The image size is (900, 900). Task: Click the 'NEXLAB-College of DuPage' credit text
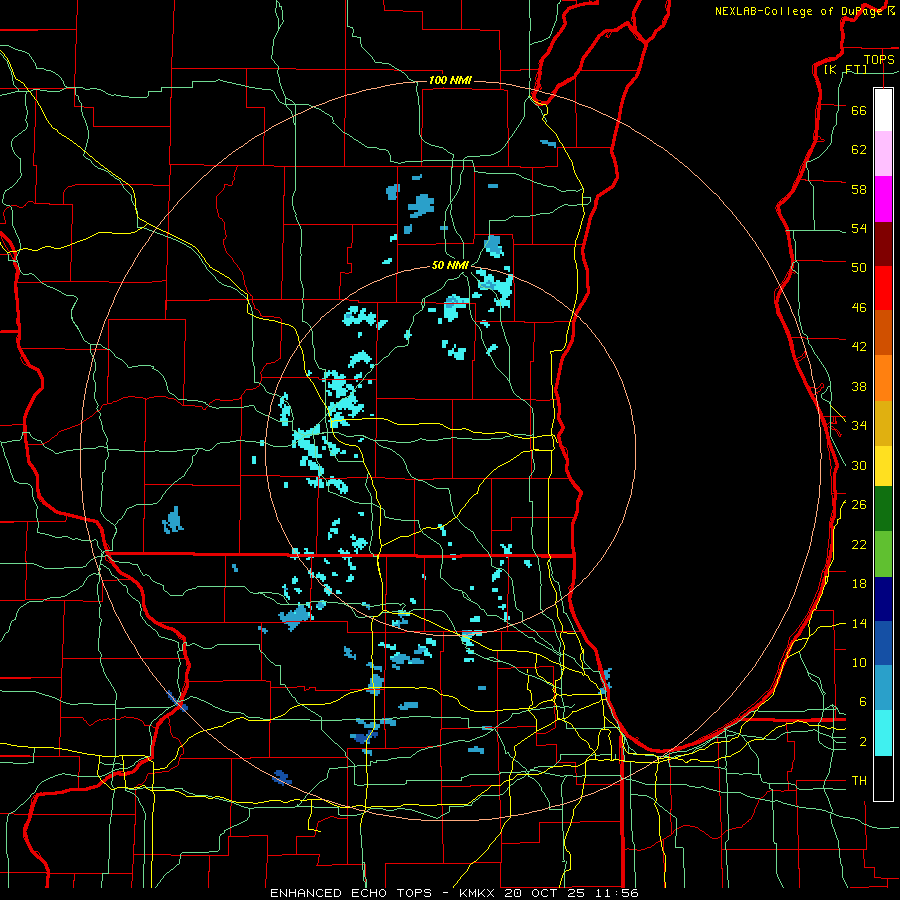[801, 11]
